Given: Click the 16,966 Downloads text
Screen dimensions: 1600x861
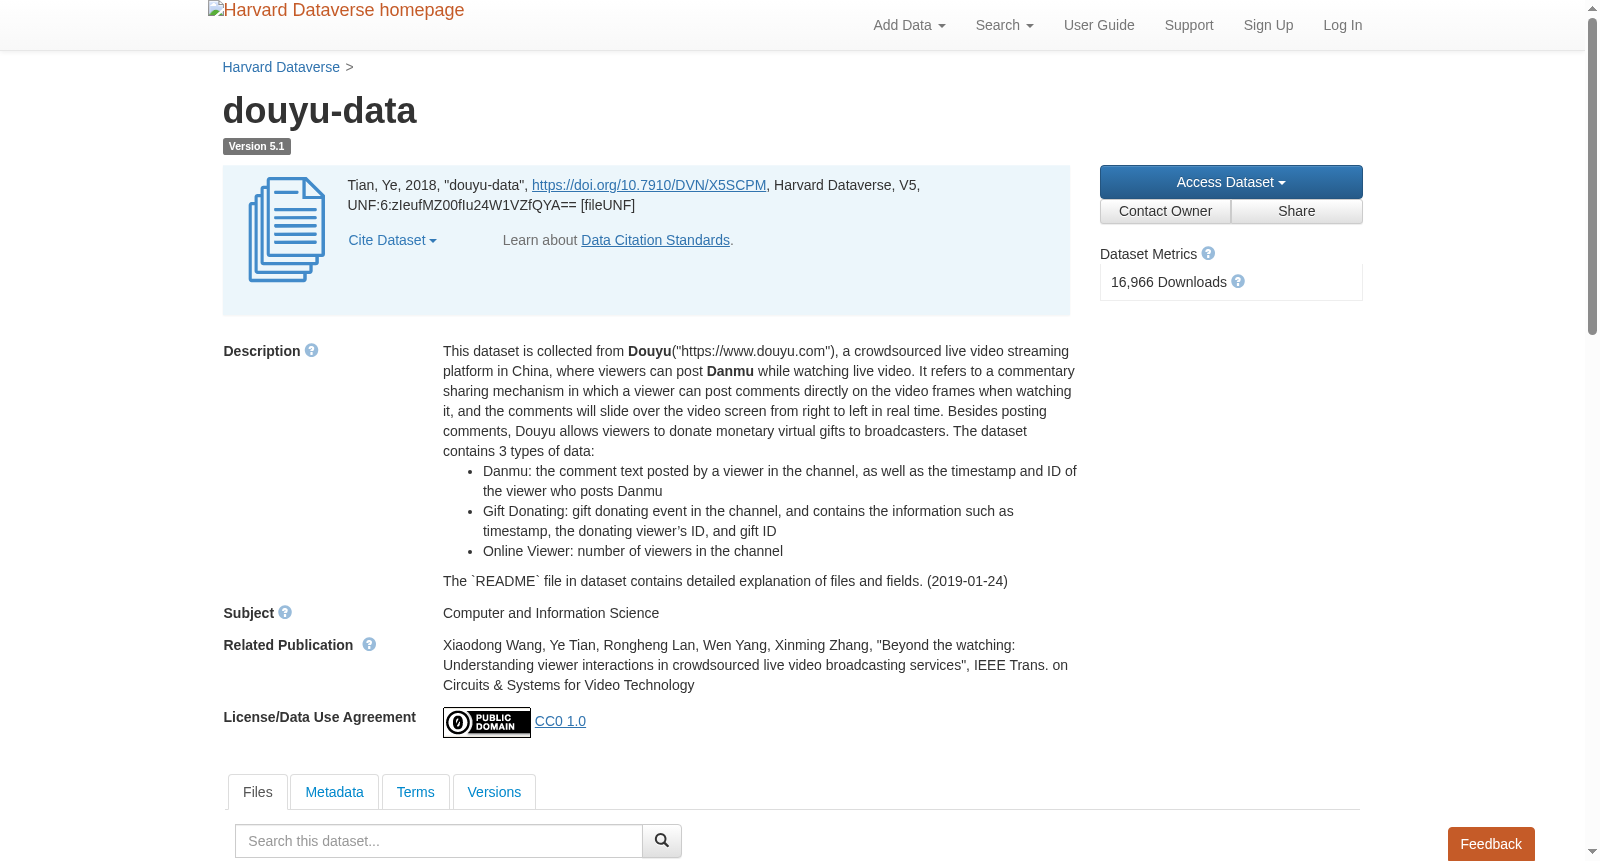Looking at the screenshot, I should coord(1169,282).
